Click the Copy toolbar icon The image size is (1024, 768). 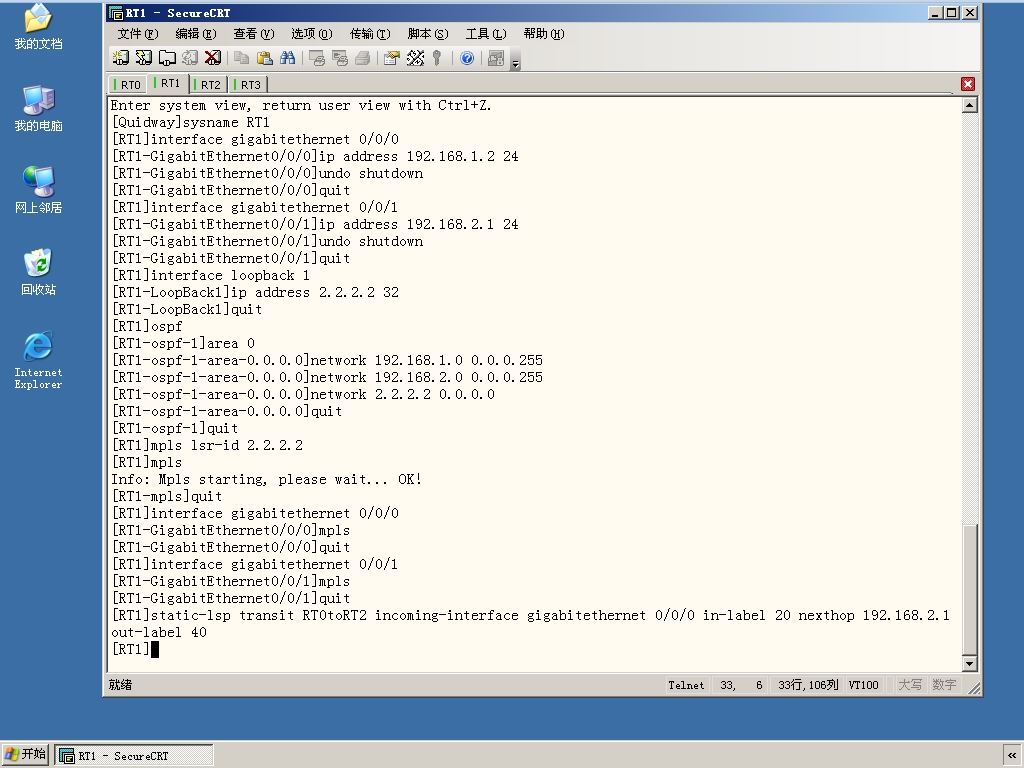point(242,58)
